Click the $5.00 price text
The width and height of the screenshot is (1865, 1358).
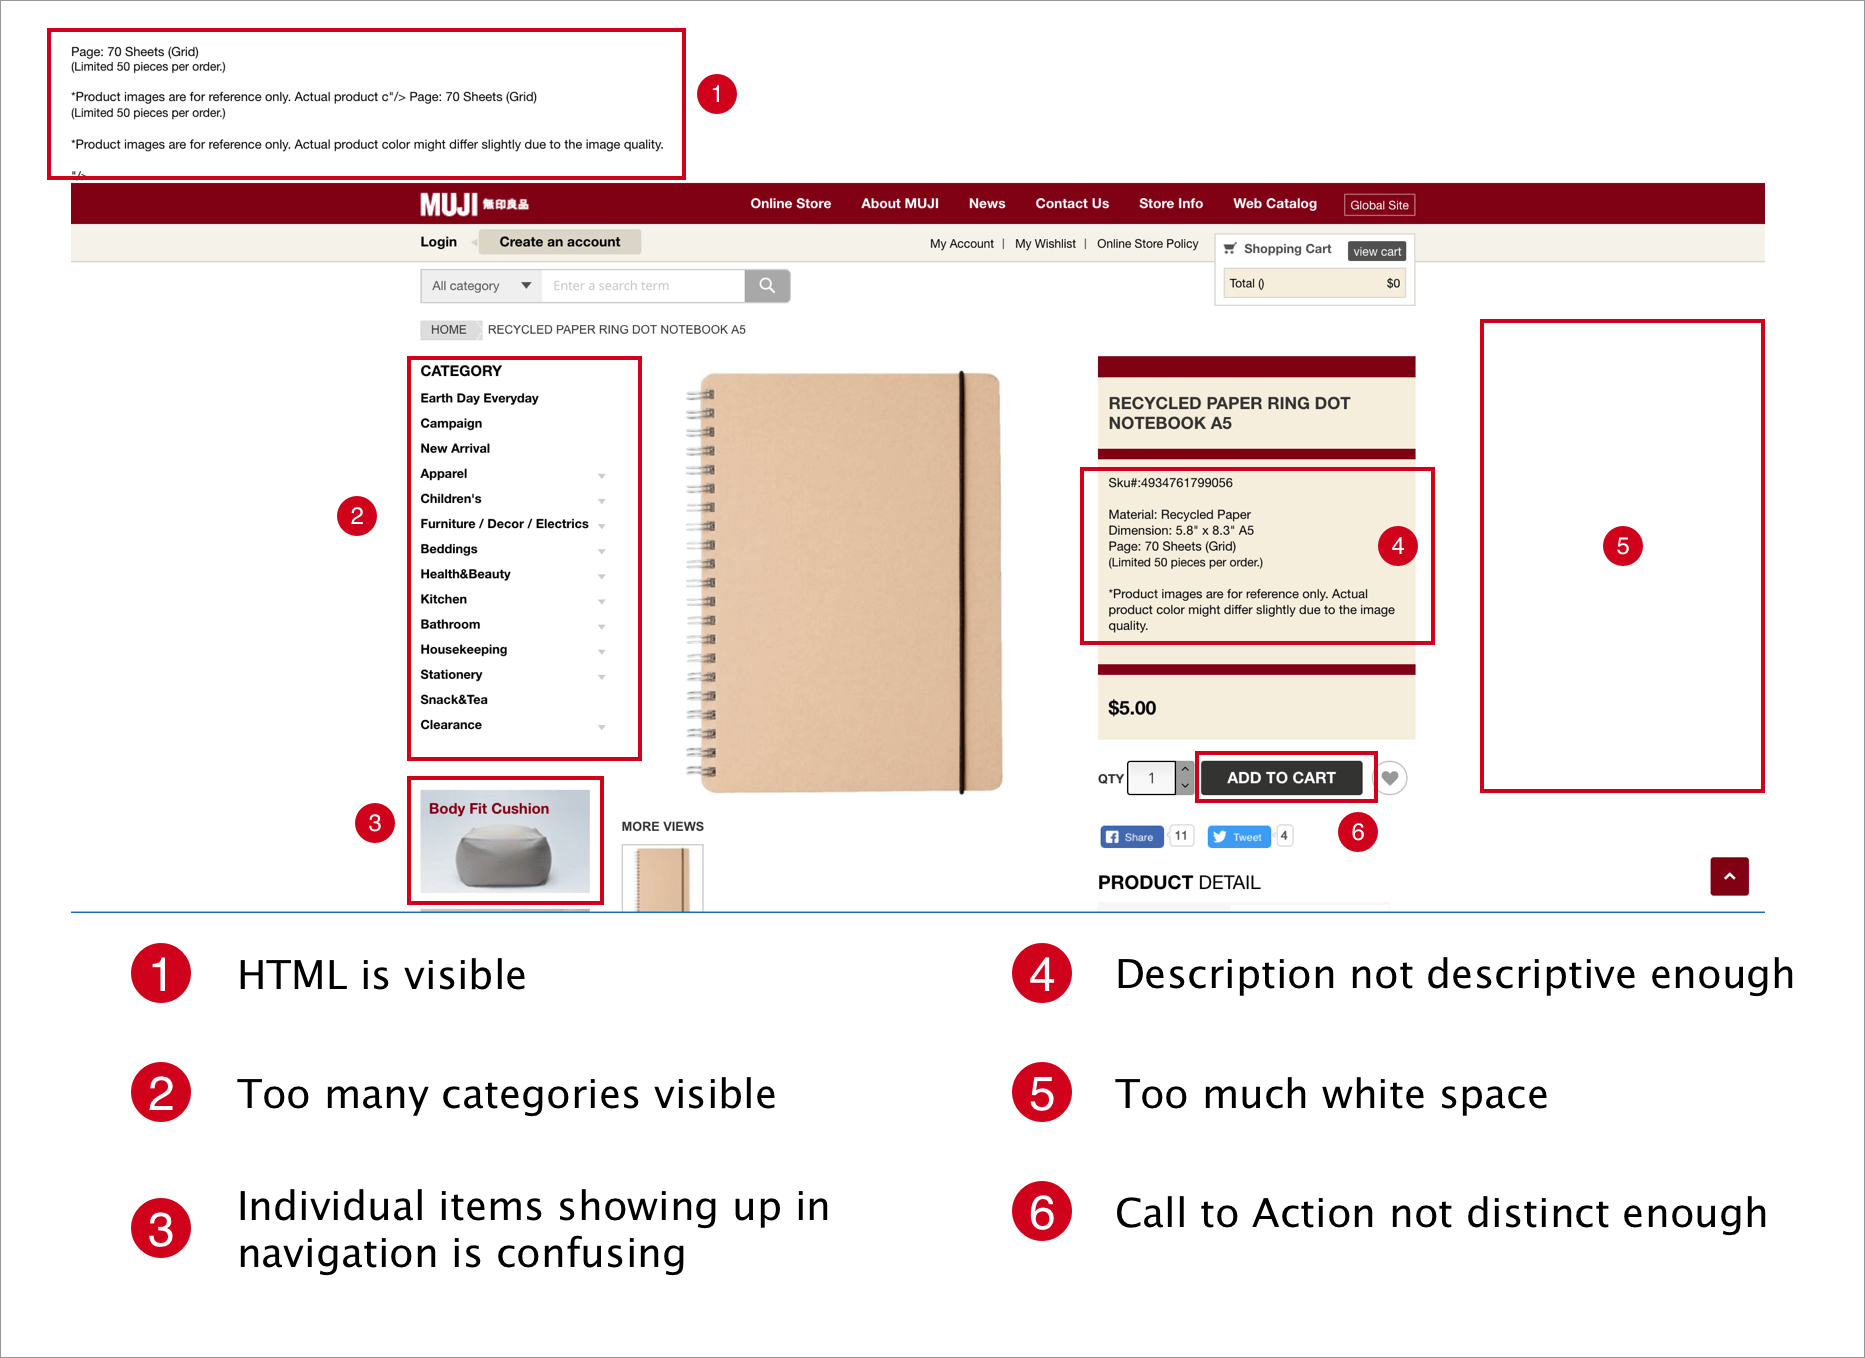[x=1132, y=708]
